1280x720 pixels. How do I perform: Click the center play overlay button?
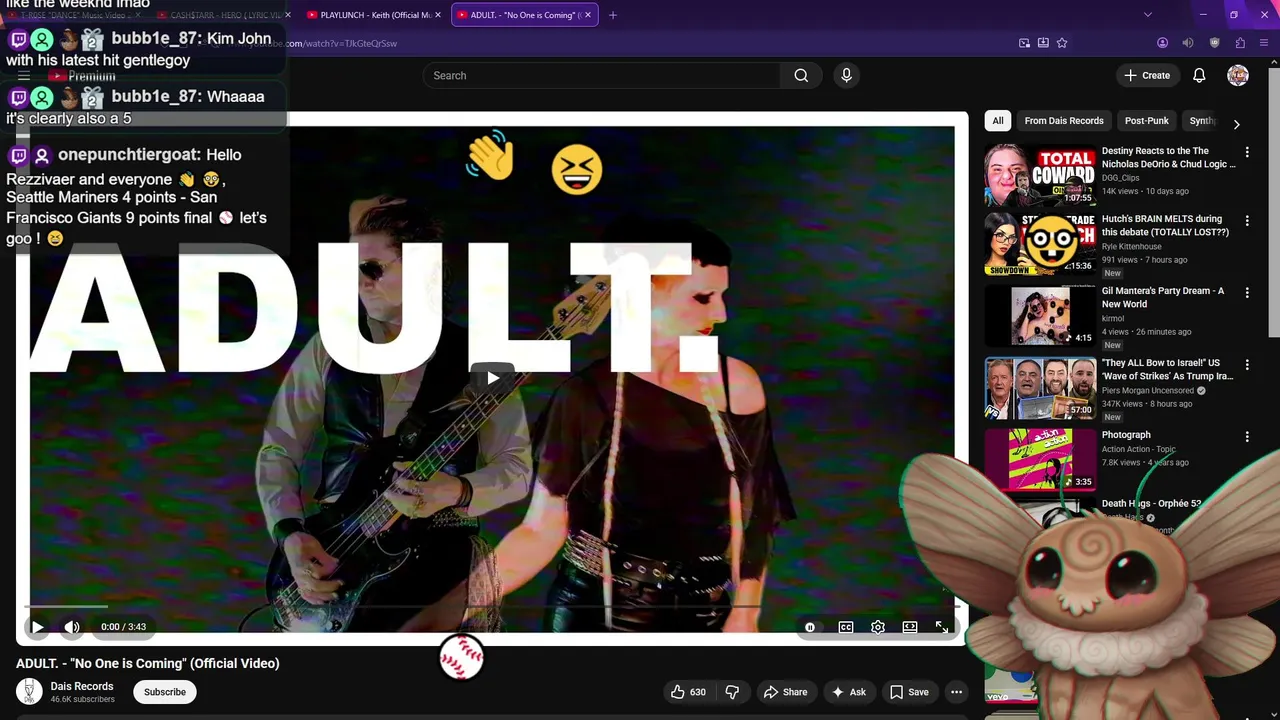[492, 377]
